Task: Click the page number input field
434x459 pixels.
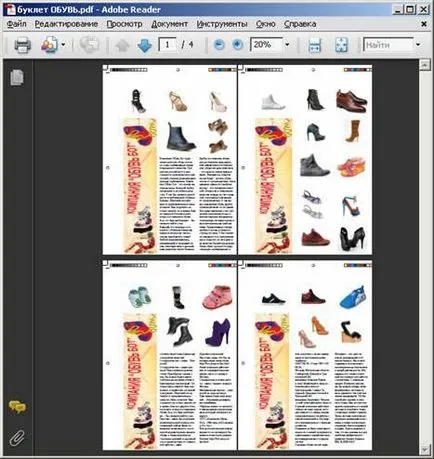Action: coord(167,44)
